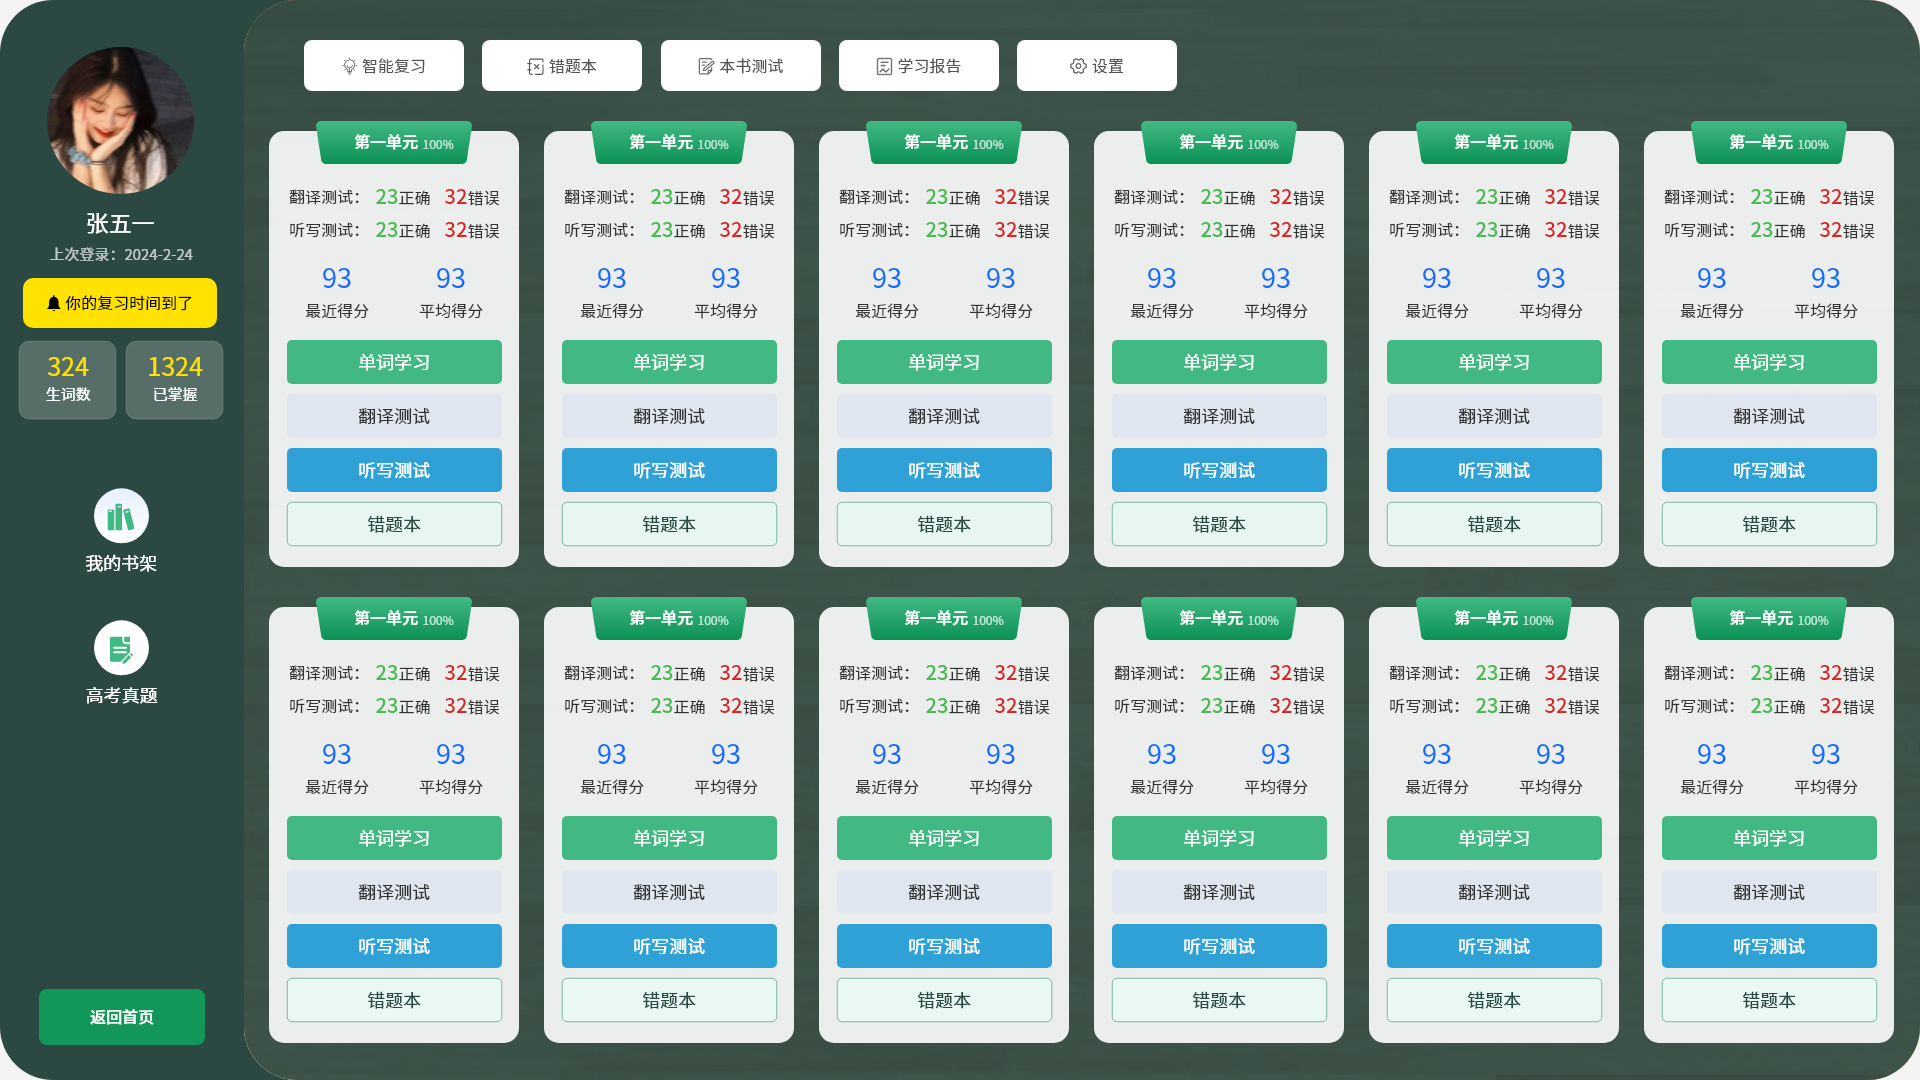Click the lightbulb icon on 智能复习
Viewport: 1920px width, 1080px height.
coord(349,66)
